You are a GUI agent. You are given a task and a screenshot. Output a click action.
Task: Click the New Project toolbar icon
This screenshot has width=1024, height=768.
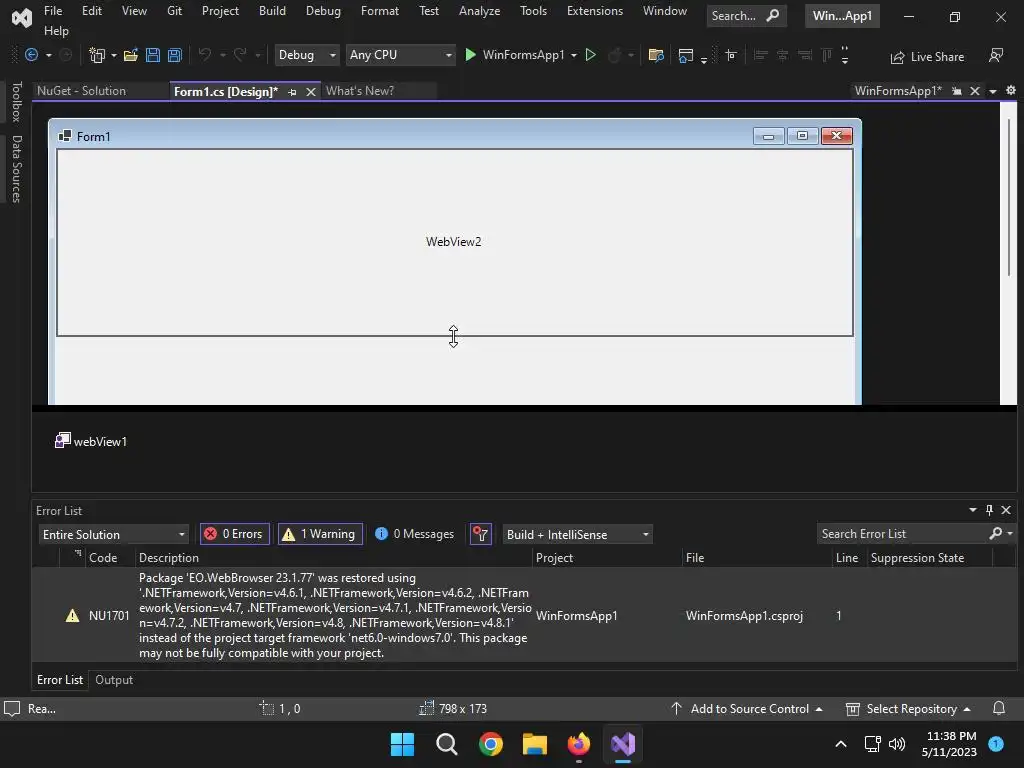tap(97, 56)
